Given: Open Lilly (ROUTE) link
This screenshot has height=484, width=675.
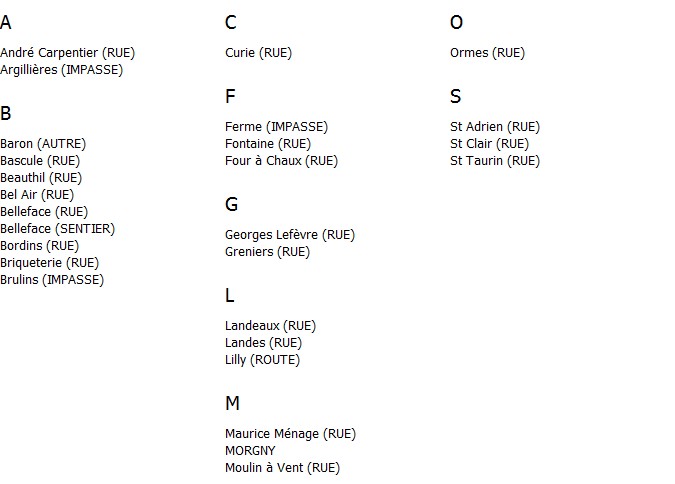Looking at the screenshot, I should (263, 360).
